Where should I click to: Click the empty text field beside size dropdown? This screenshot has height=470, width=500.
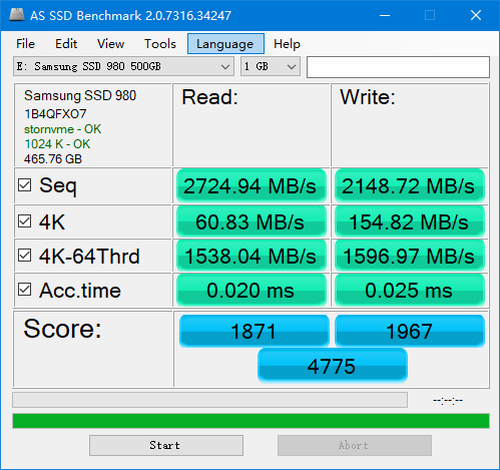tap(398, 67)
